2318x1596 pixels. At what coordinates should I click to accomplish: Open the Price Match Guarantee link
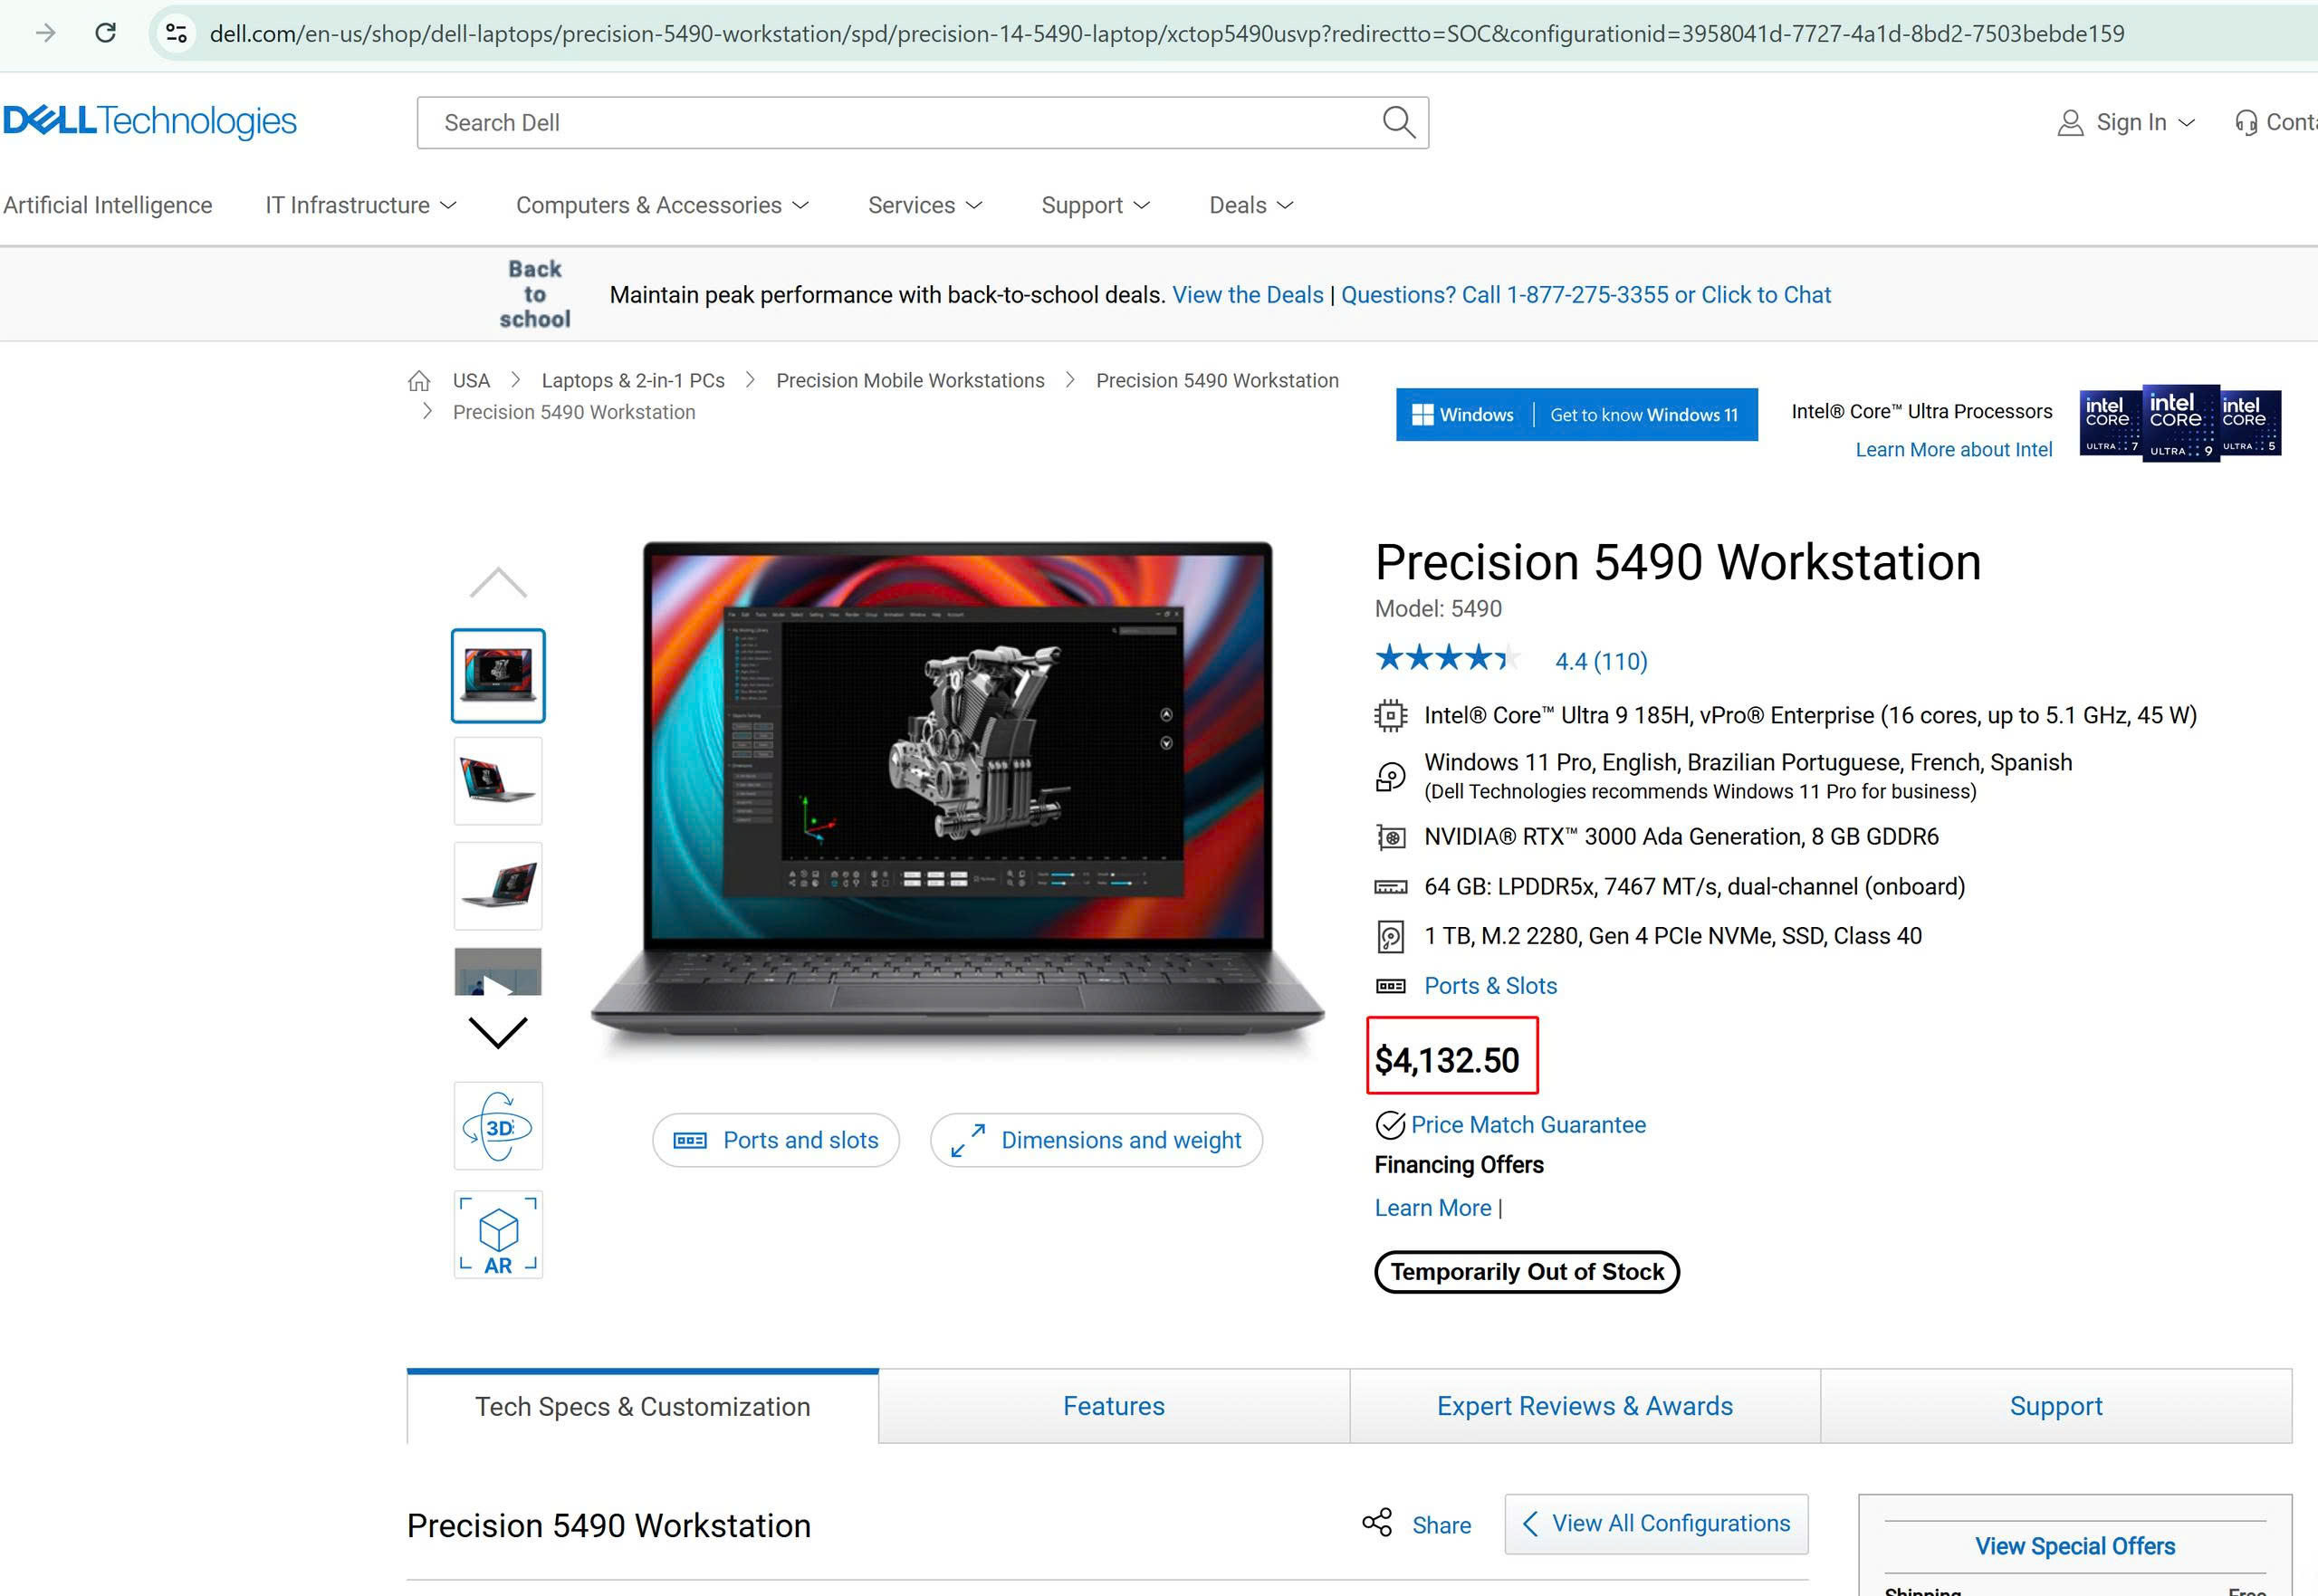pyautogui.click(x=1528, y=1125)
